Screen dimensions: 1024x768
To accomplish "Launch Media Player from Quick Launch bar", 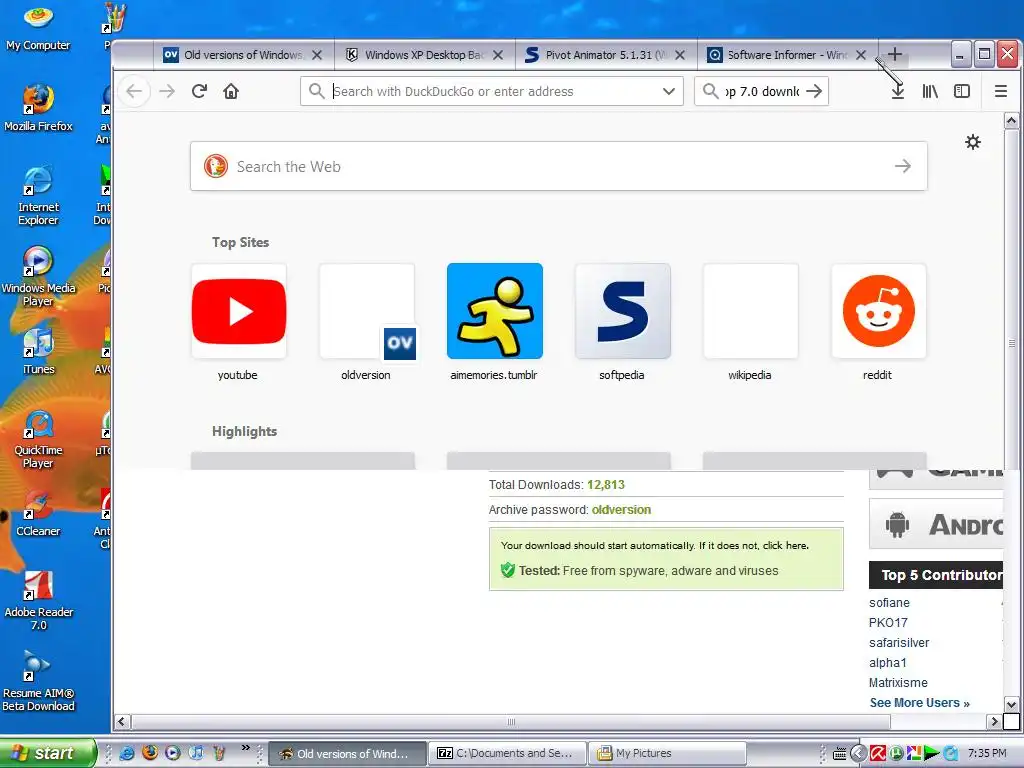I will click(172, 753).
